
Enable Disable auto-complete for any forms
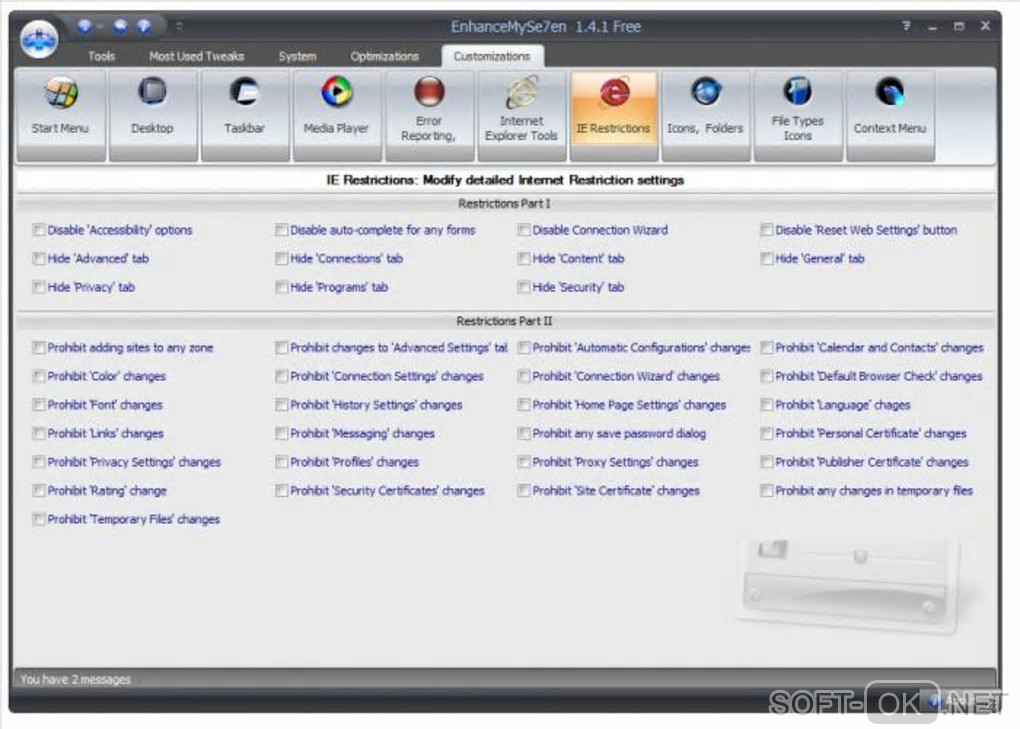pos(281,230)
